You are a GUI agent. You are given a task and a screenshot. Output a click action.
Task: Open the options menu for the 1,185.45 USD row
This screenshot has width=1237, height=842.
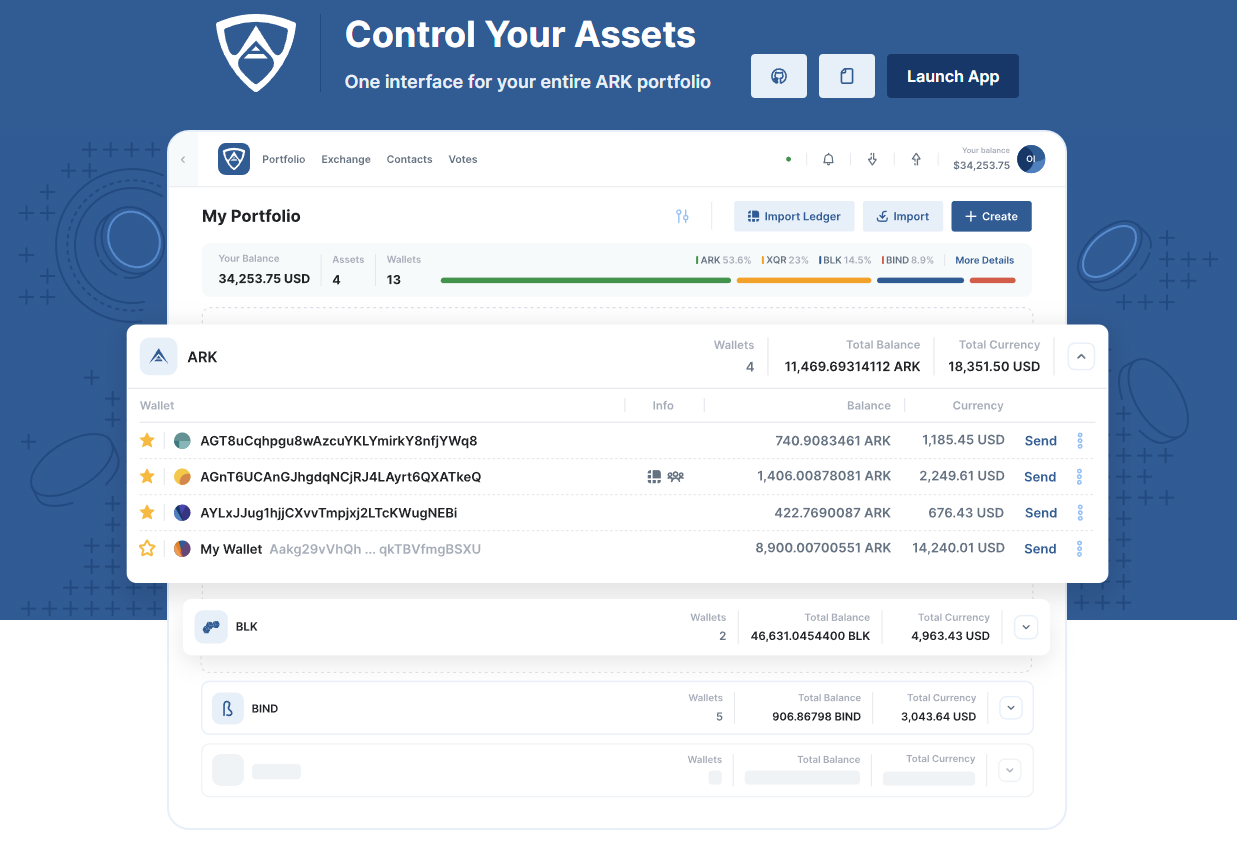click(1080, 441)
